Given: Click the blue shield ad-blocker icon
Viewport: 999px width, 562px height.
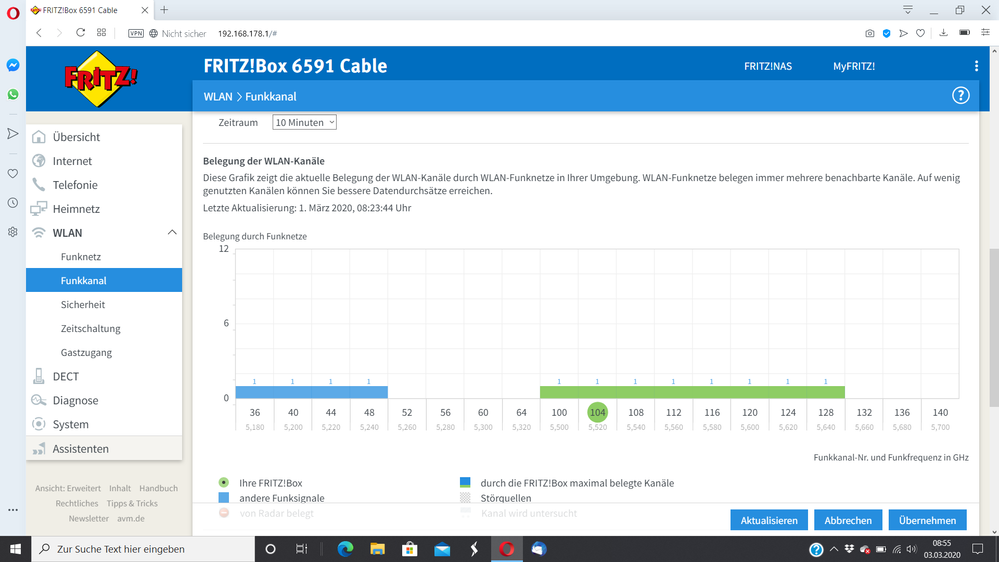Looking at the screenshot, I should [886, 33].
